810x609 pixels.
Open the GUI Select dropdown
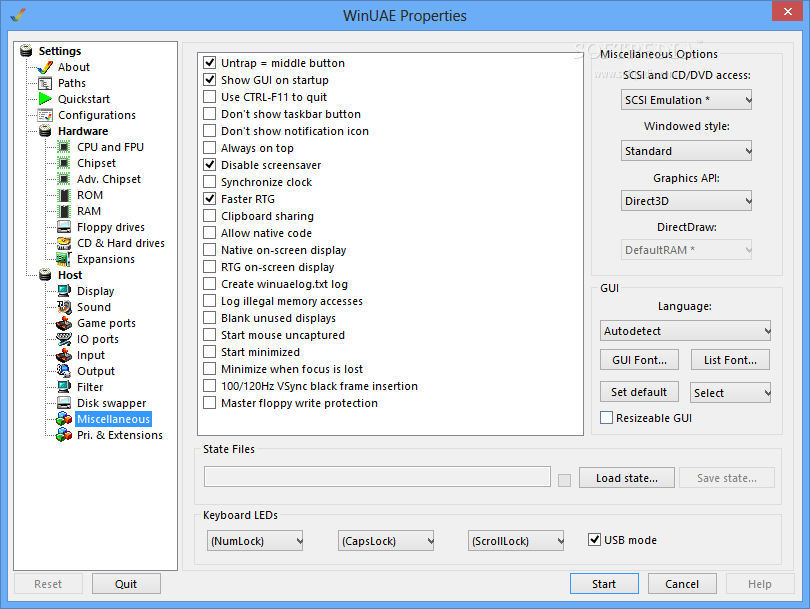730,393
